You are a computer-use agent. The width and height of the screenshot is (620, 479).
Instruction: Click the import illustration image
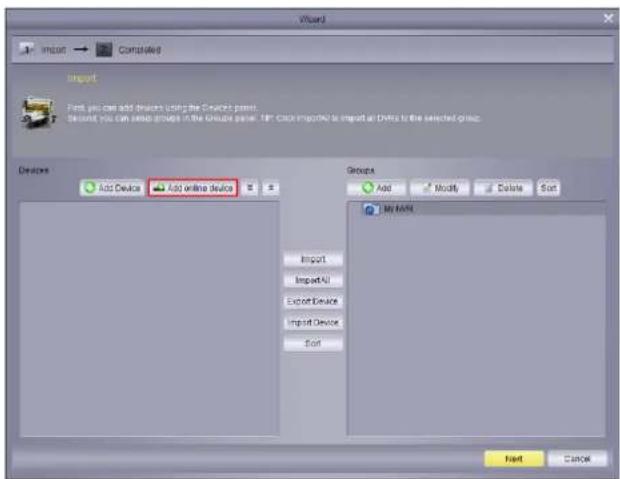click(38, 114)
